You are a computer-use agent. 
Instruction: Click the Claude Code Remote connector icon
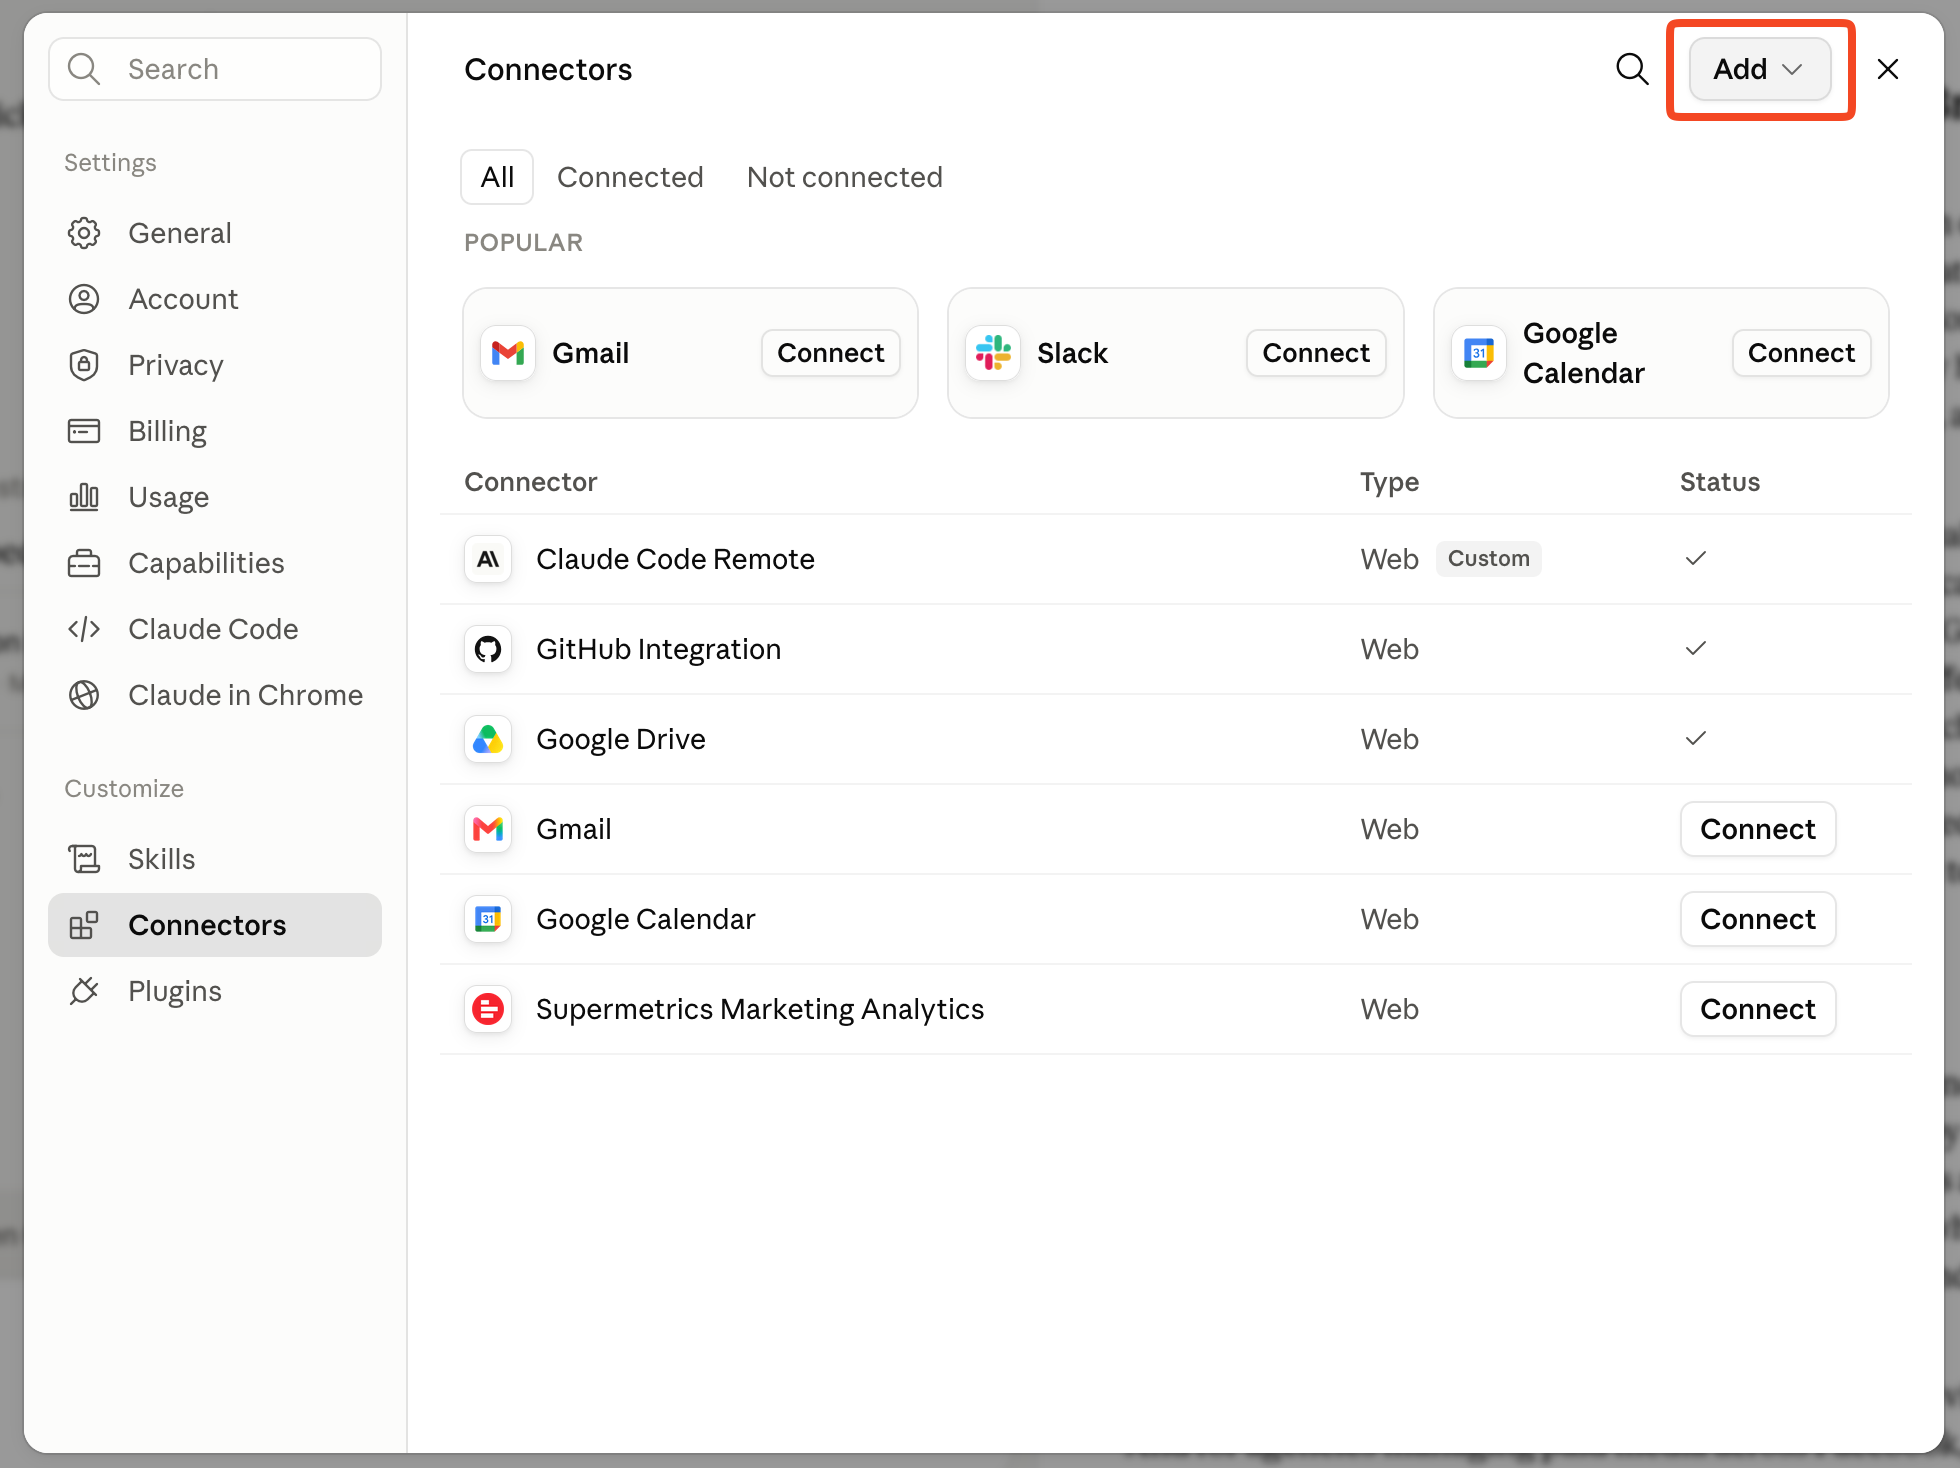(488, 559)
